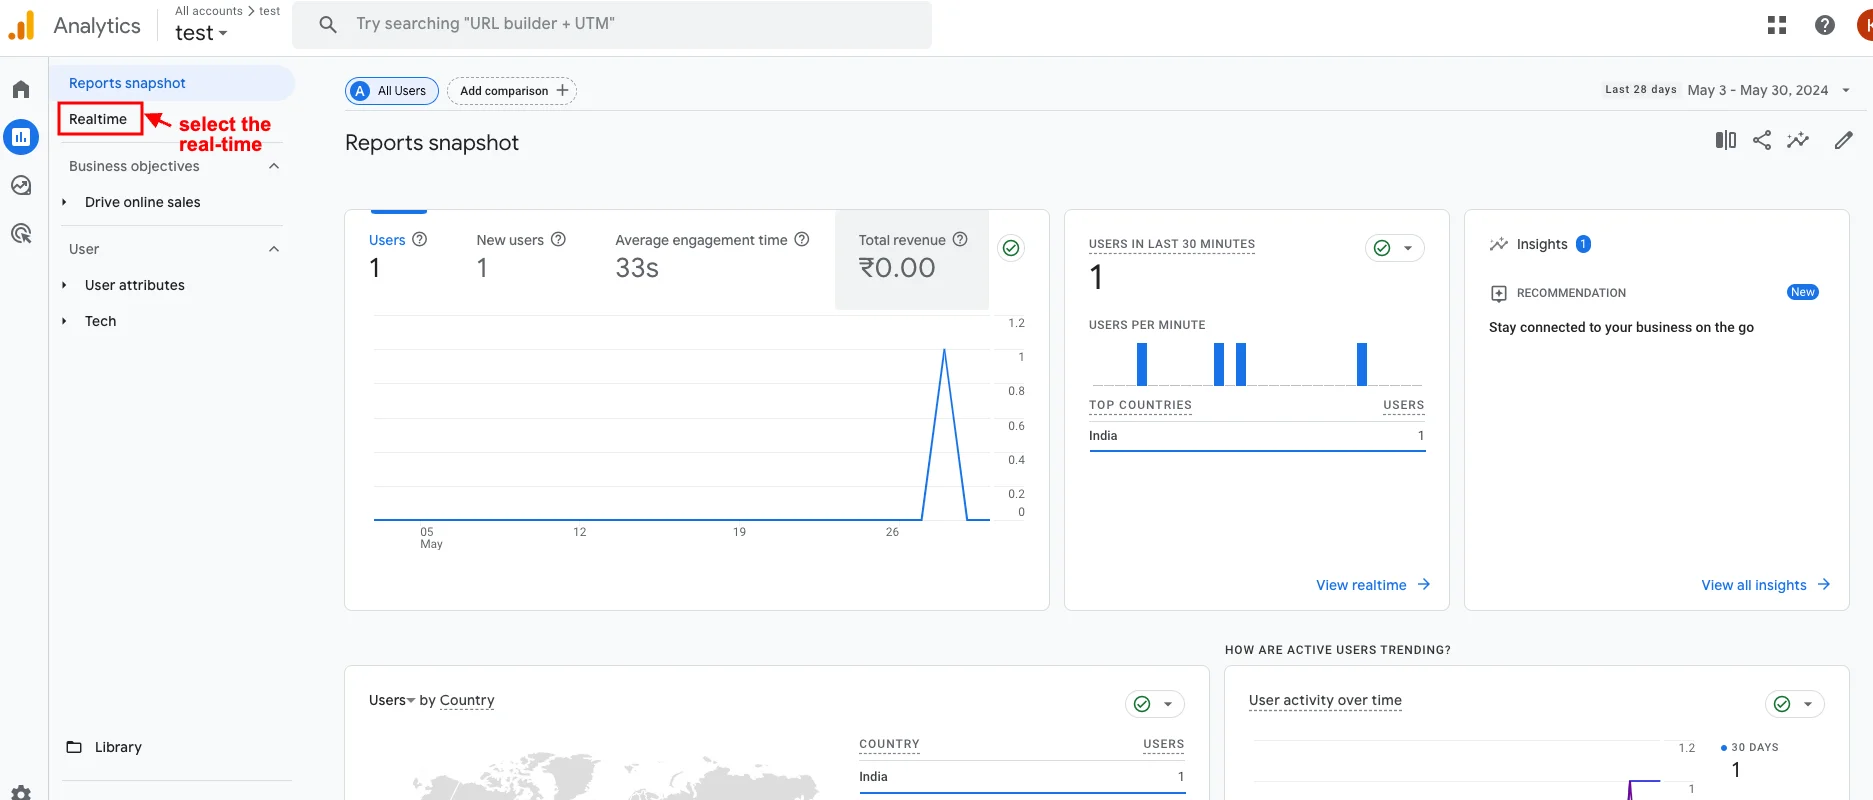Open the date range dropdown
The image size is (1873, 800).
pyautogui.click(x=1768, y=90)
